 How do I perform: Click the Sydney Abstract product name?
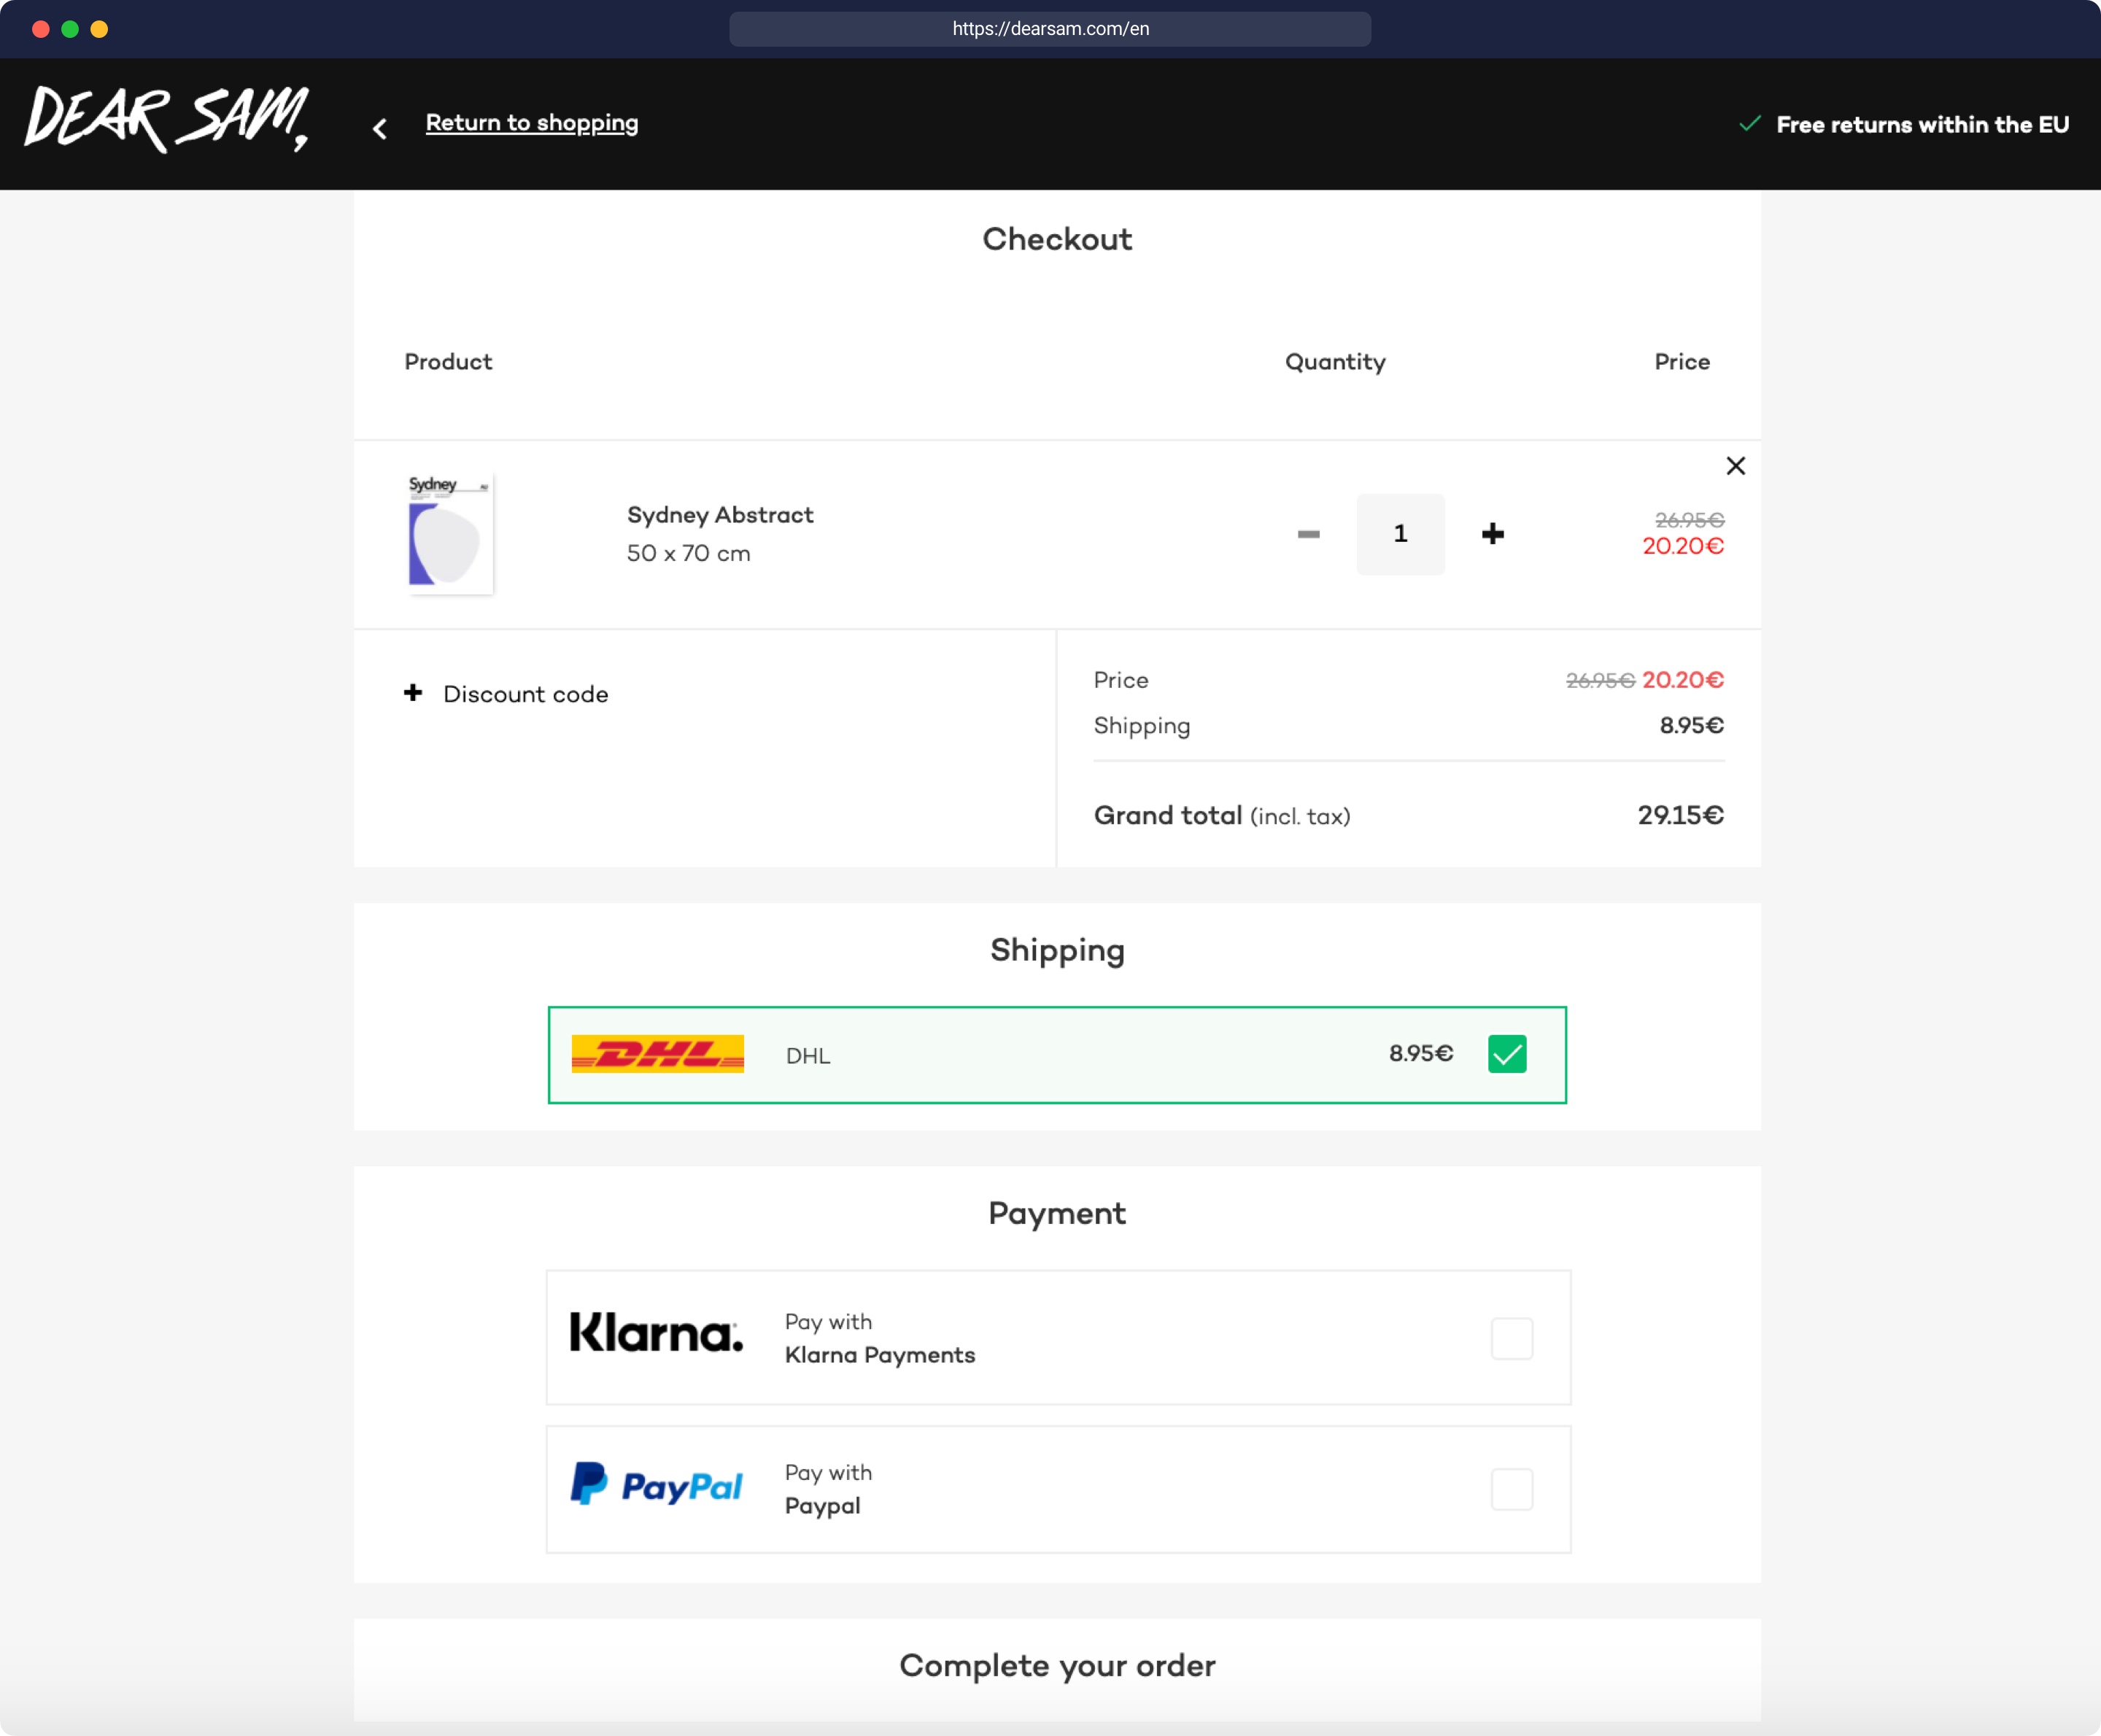point(720,515)
